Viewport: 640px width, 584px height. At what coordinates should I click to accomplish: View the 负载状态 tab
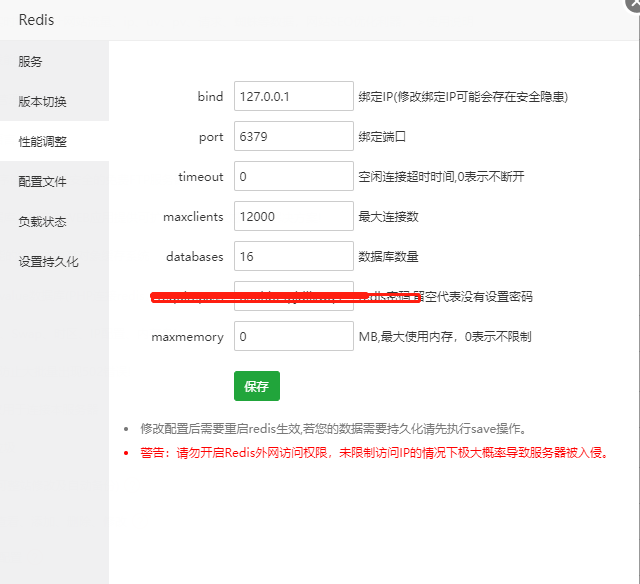click(x=54, y=221)
